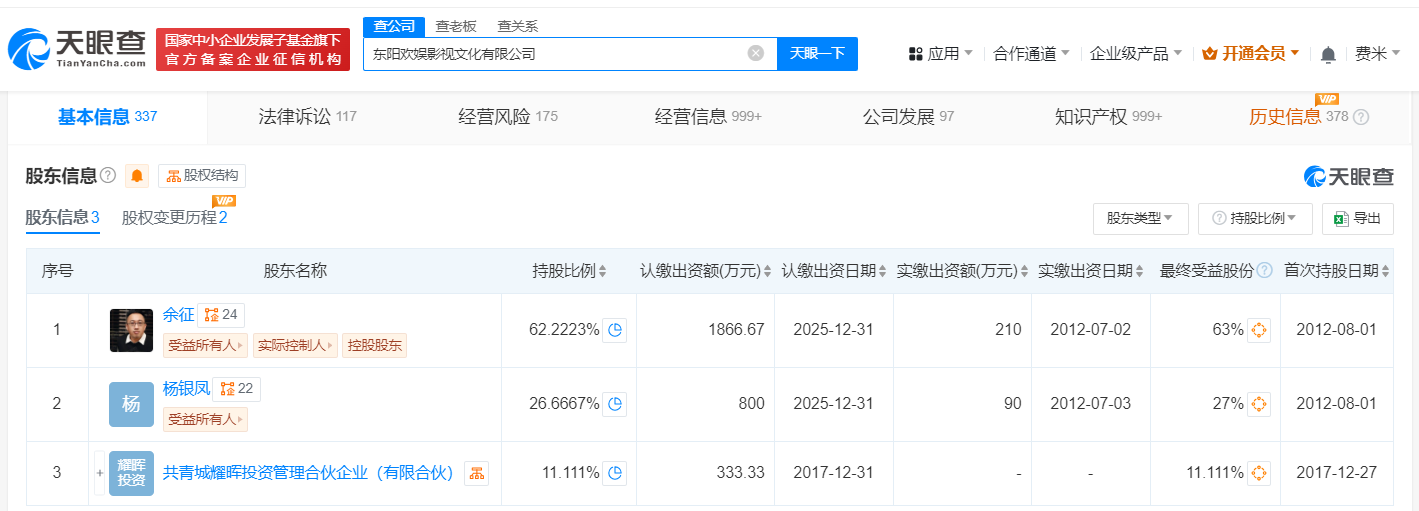Open pie chart for 11.111% stake

(615, 473)
